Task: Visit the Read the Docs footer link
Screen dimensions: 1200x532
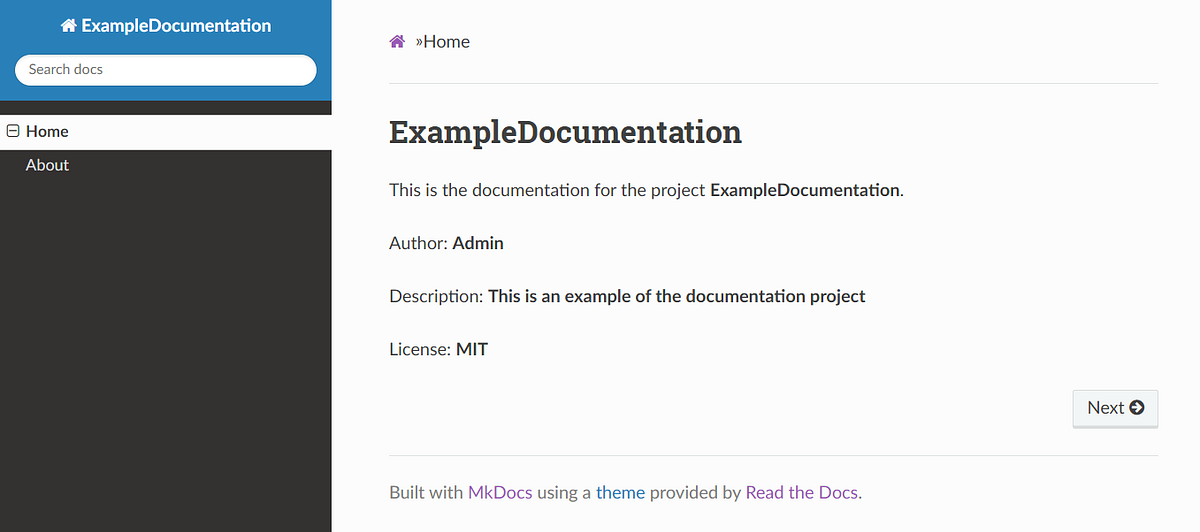Action: click(802, 492)
